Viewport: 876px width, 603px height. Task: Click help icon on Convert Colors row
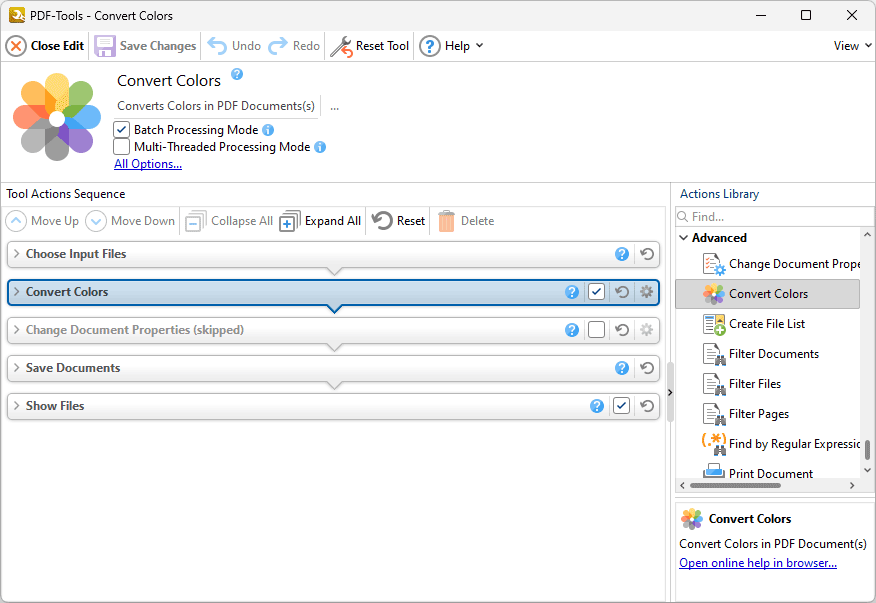[x=572, y=292]
